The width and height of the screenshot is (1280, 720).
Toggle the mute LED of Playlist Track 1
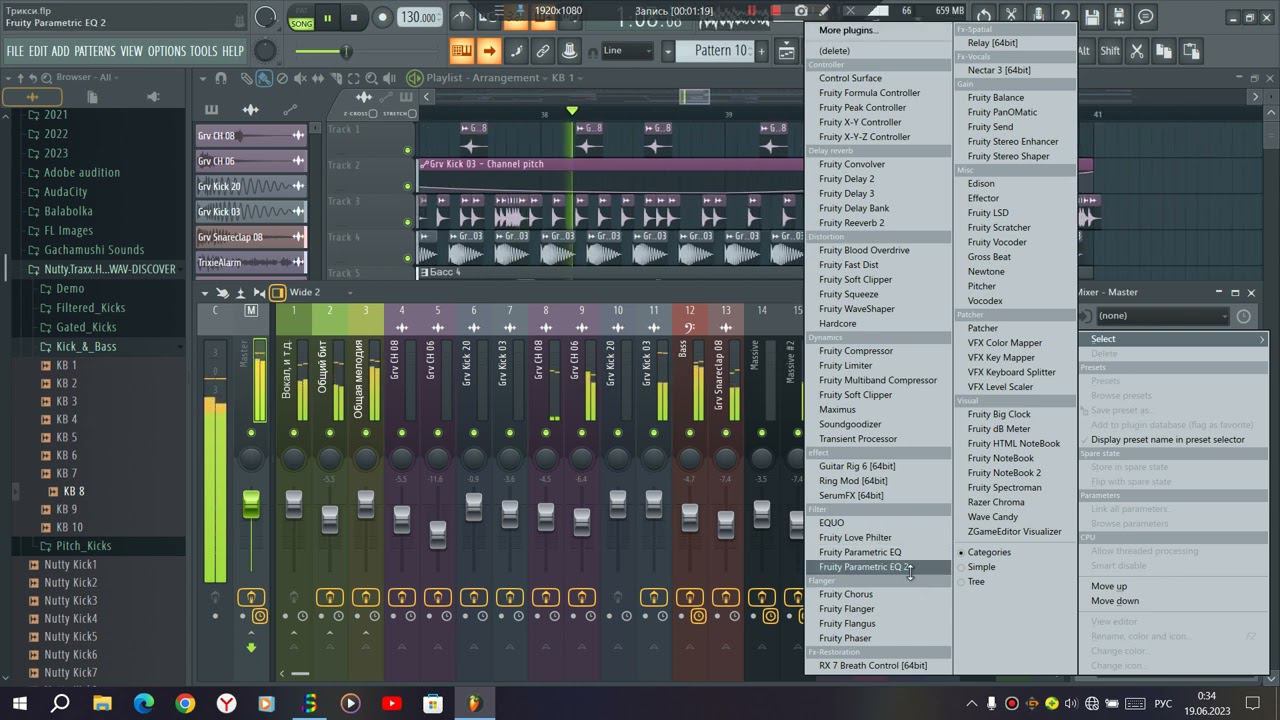(407, 151)
